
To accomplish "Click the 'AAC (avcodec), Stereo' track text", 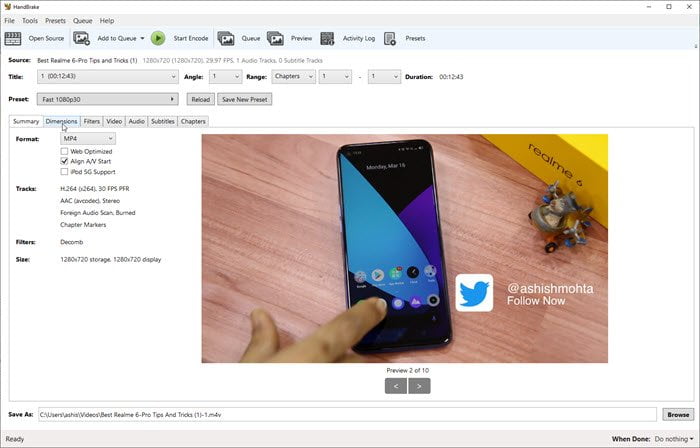I will (x=90, y=201).
